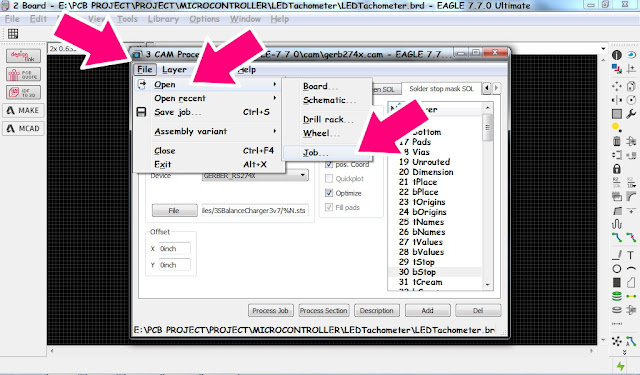Open Options menu in Board window

tap(204, 19)
